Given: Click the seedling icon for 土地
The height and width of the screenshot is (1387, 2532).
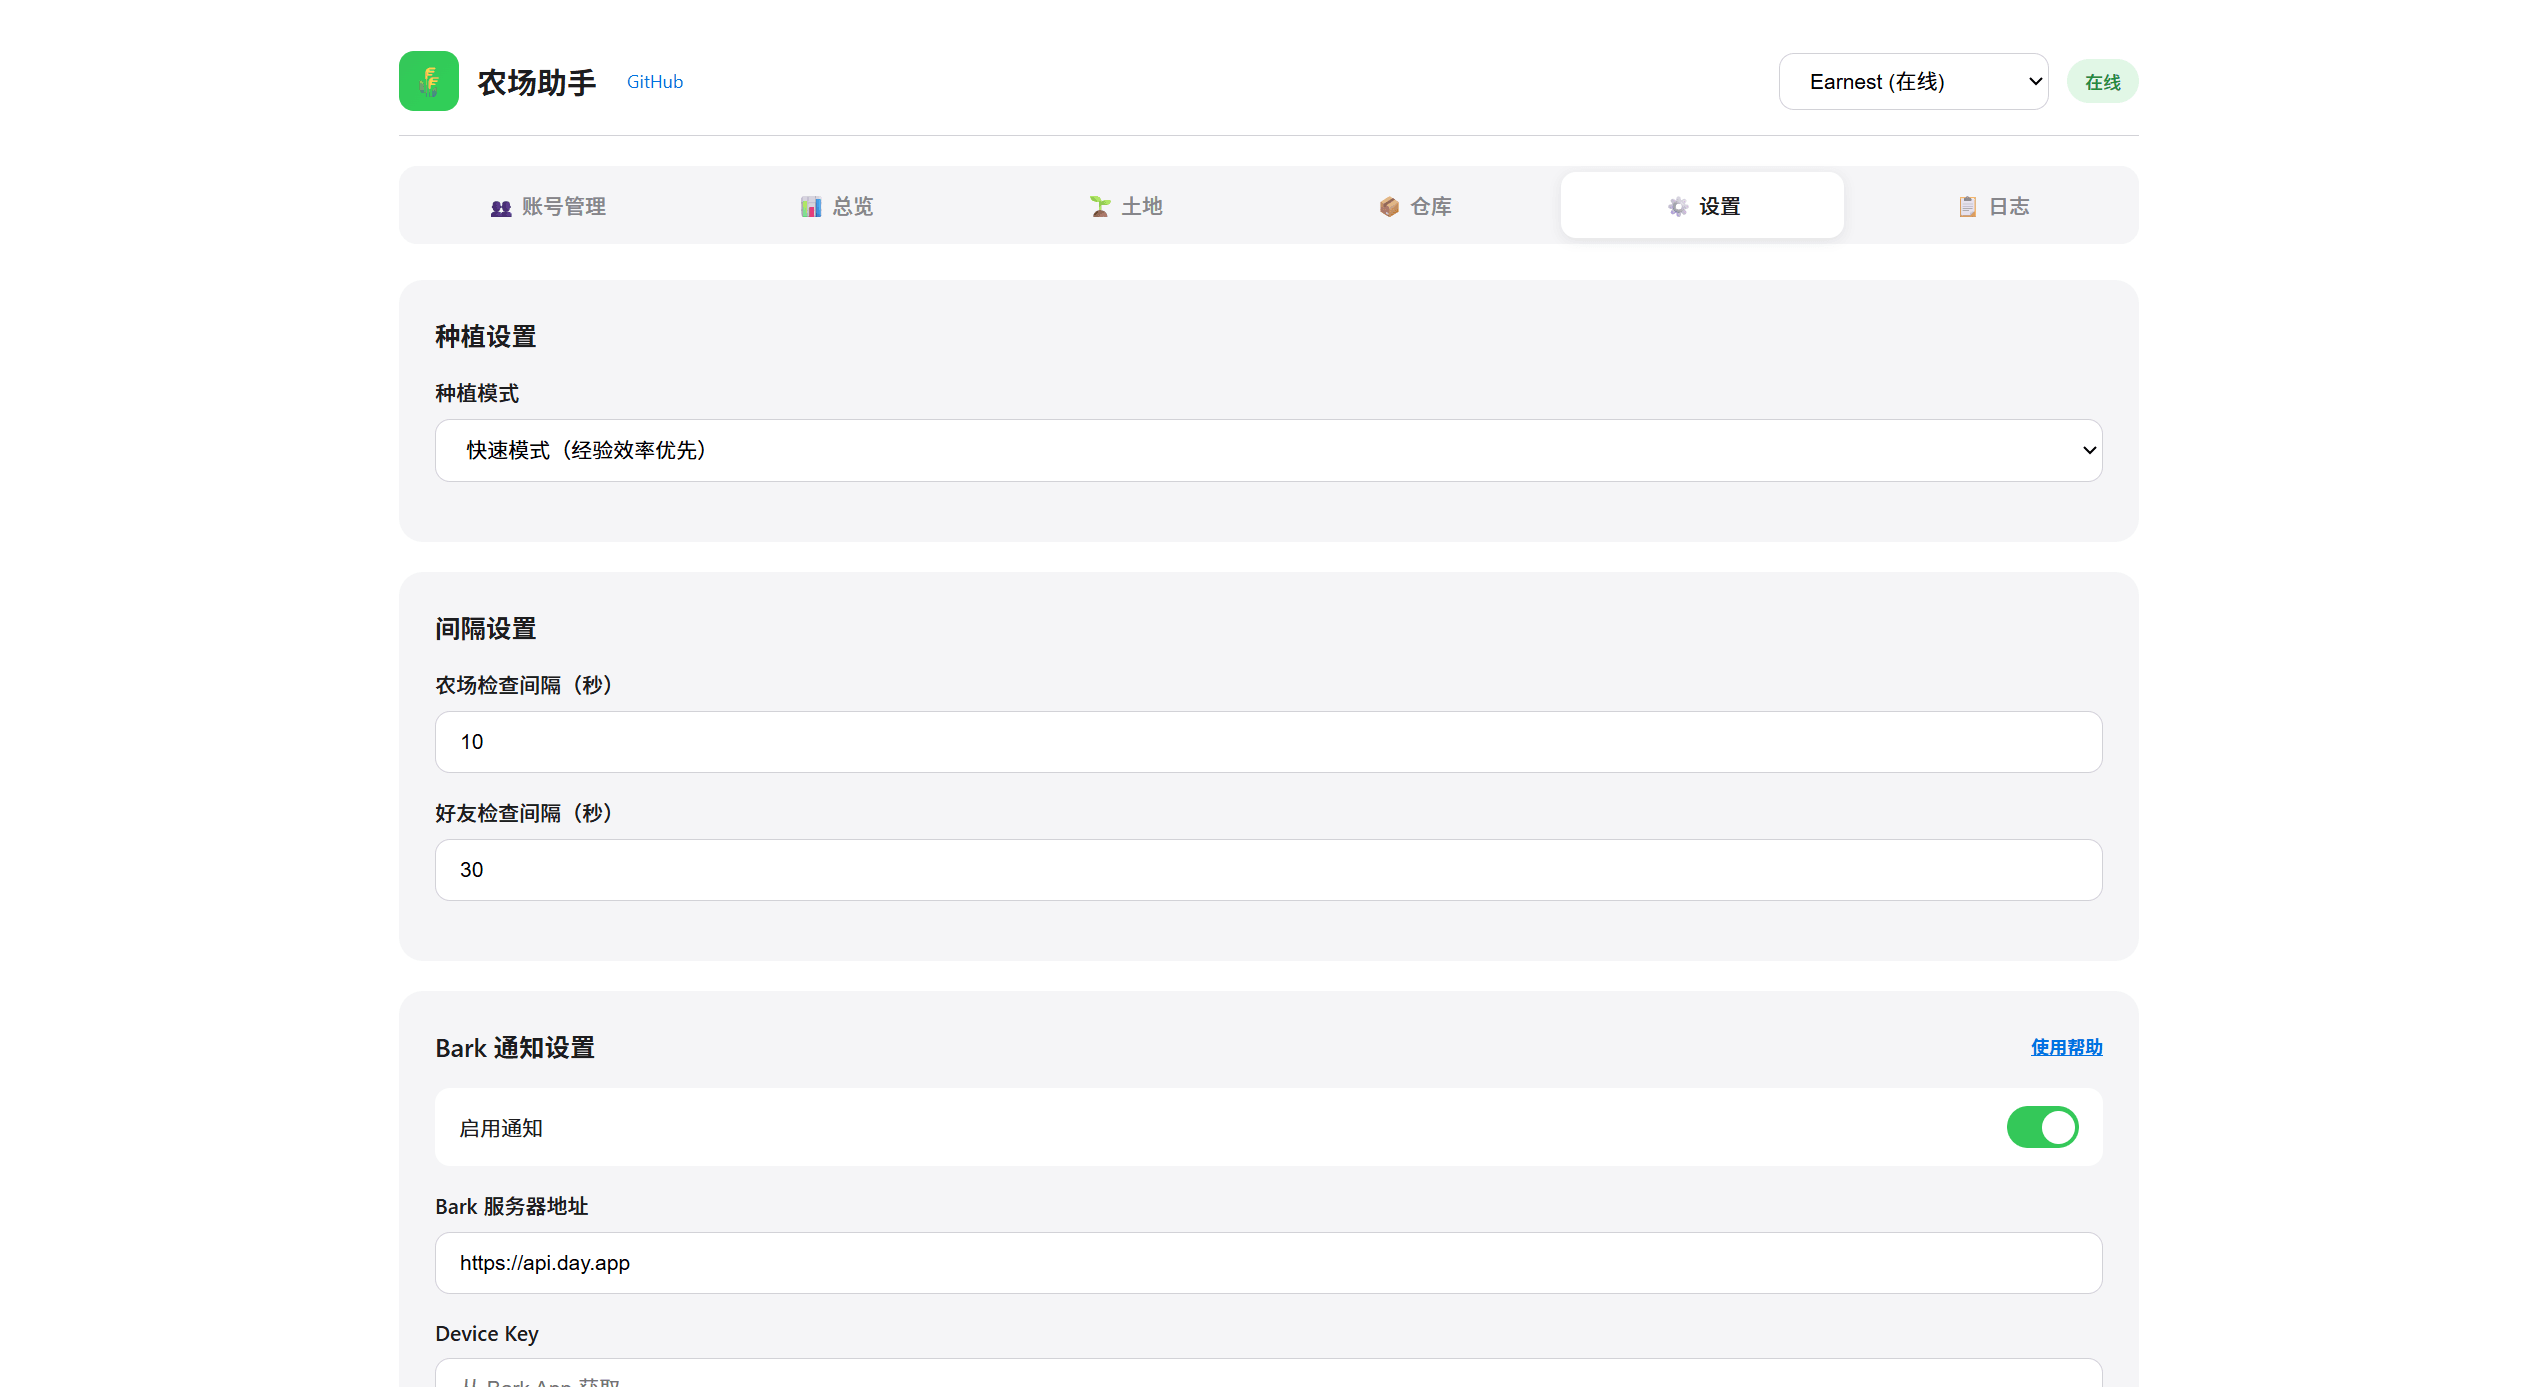Looking at the screenshot, I should point(1100,207).
